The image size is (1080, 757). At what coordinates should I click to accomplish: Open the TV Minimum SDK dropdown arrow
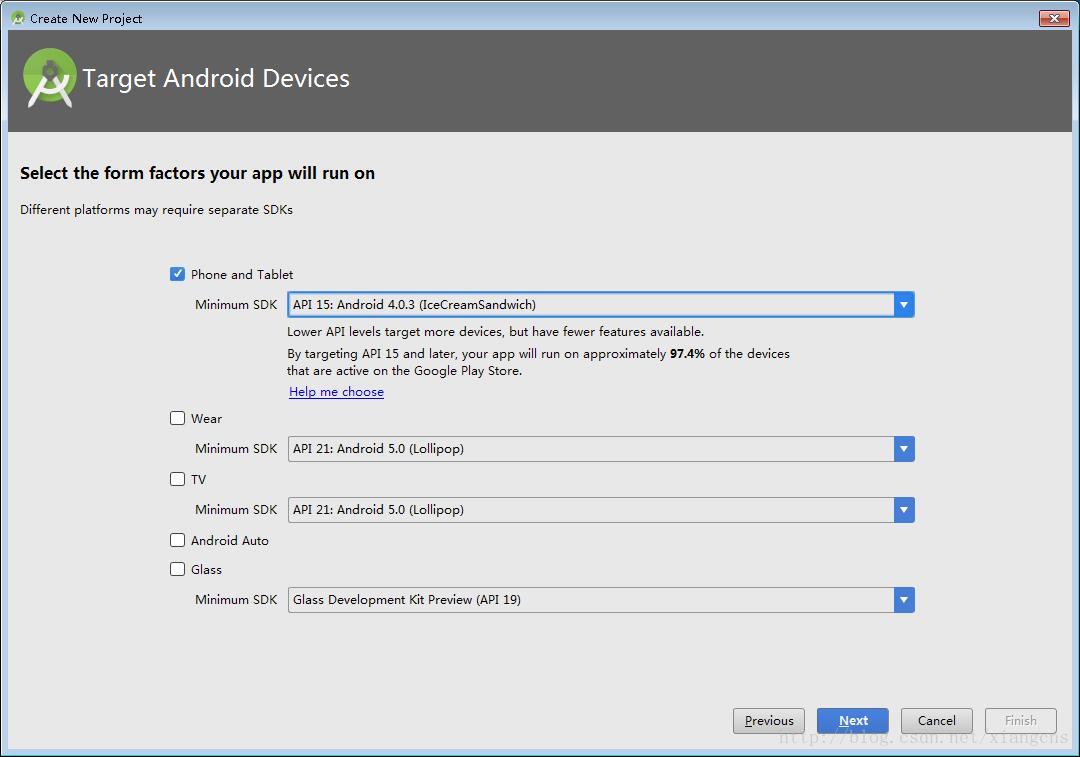click(x=904, y=510)
